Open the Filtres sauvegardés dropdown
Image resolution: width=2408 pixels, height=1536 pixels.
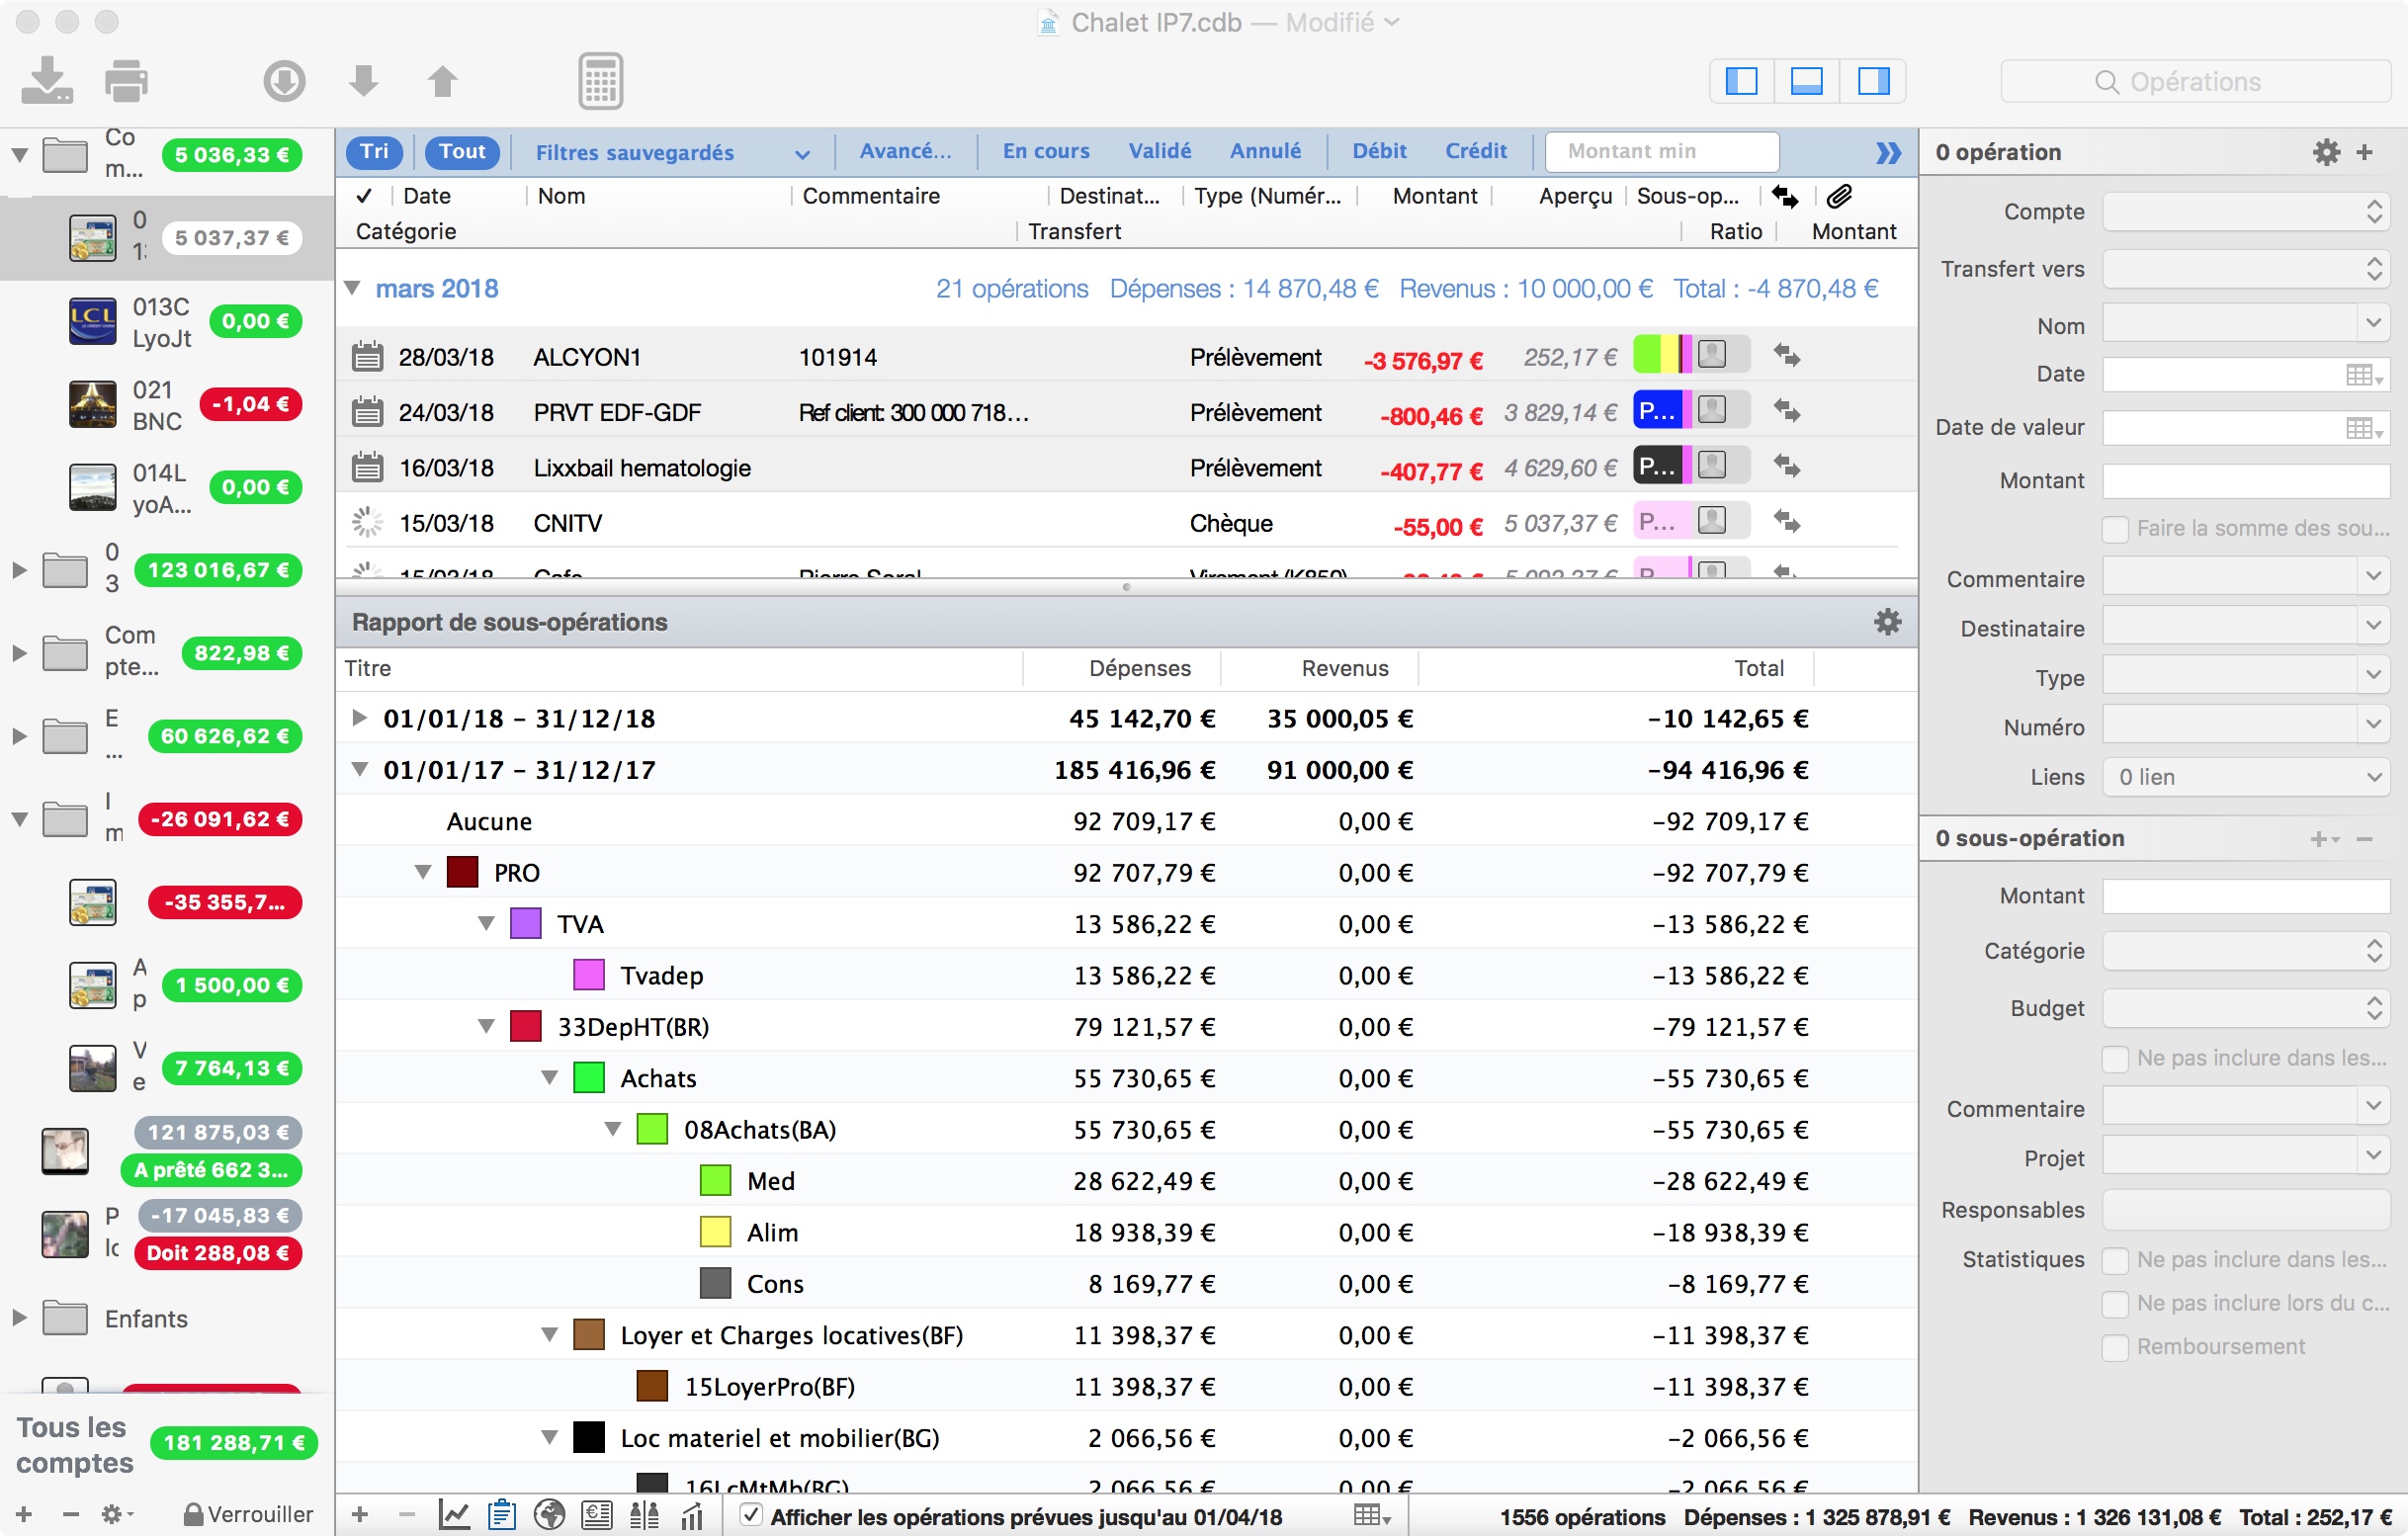pos(672,153)
